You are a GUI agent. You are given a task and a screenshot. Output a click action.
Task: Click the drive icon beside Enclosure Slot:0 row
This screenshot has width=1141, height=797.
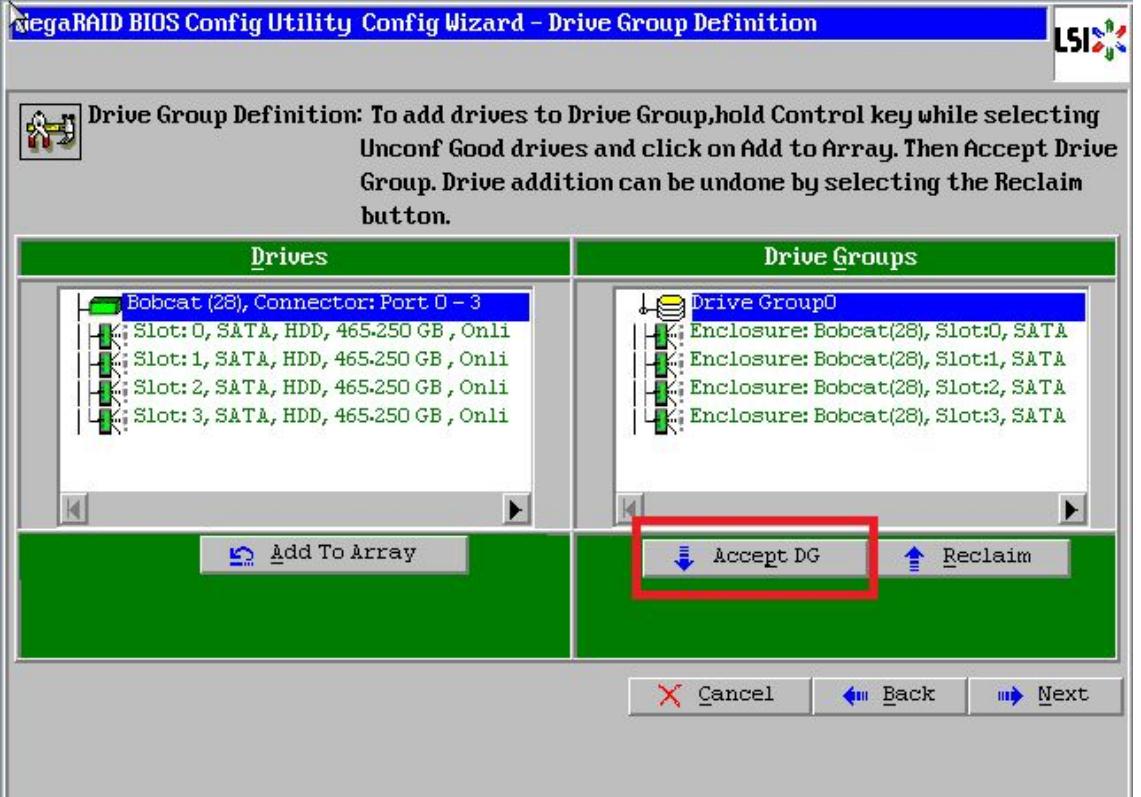pos(664,335)
